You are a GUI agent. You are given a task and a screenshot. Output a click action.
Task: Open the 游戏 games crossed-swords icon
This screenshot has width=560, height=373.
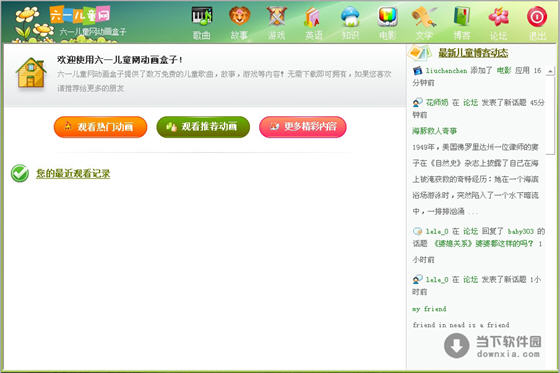tap(276, 16)
